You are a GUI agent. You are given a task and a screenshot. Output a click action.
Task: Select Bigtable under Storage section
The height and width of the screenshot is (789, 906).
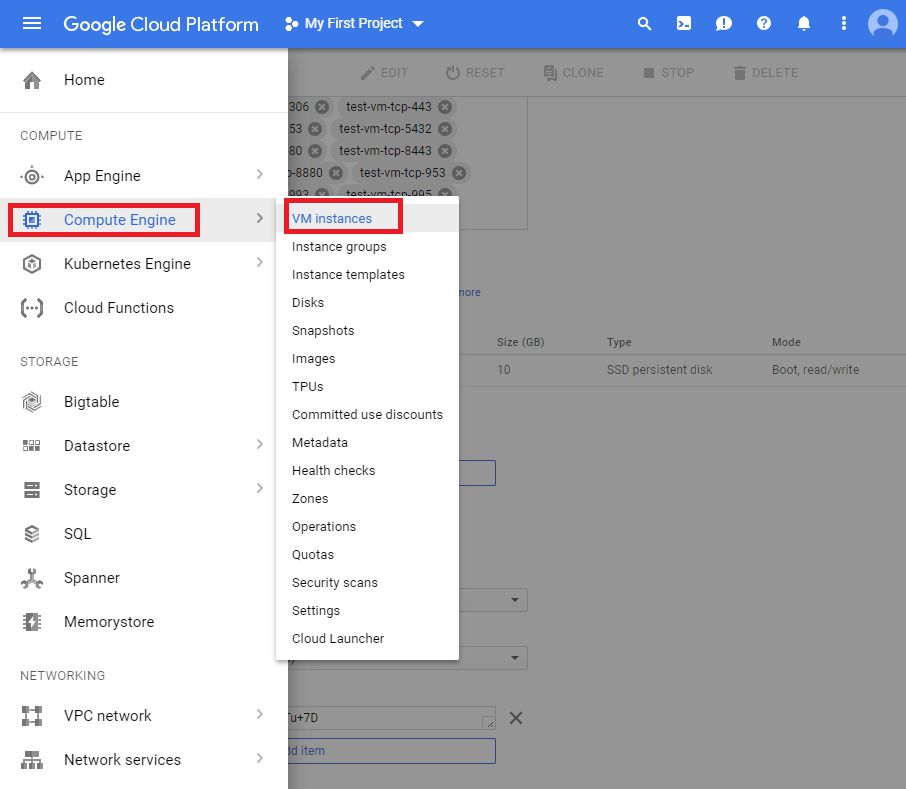(x=91, y=402)
